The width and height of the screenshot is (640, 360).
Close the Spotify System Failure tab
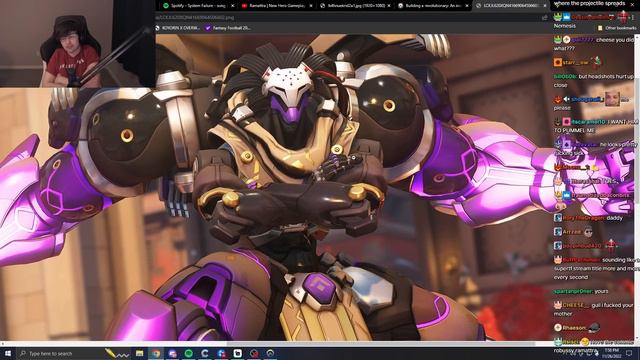[x=233, y=6]
